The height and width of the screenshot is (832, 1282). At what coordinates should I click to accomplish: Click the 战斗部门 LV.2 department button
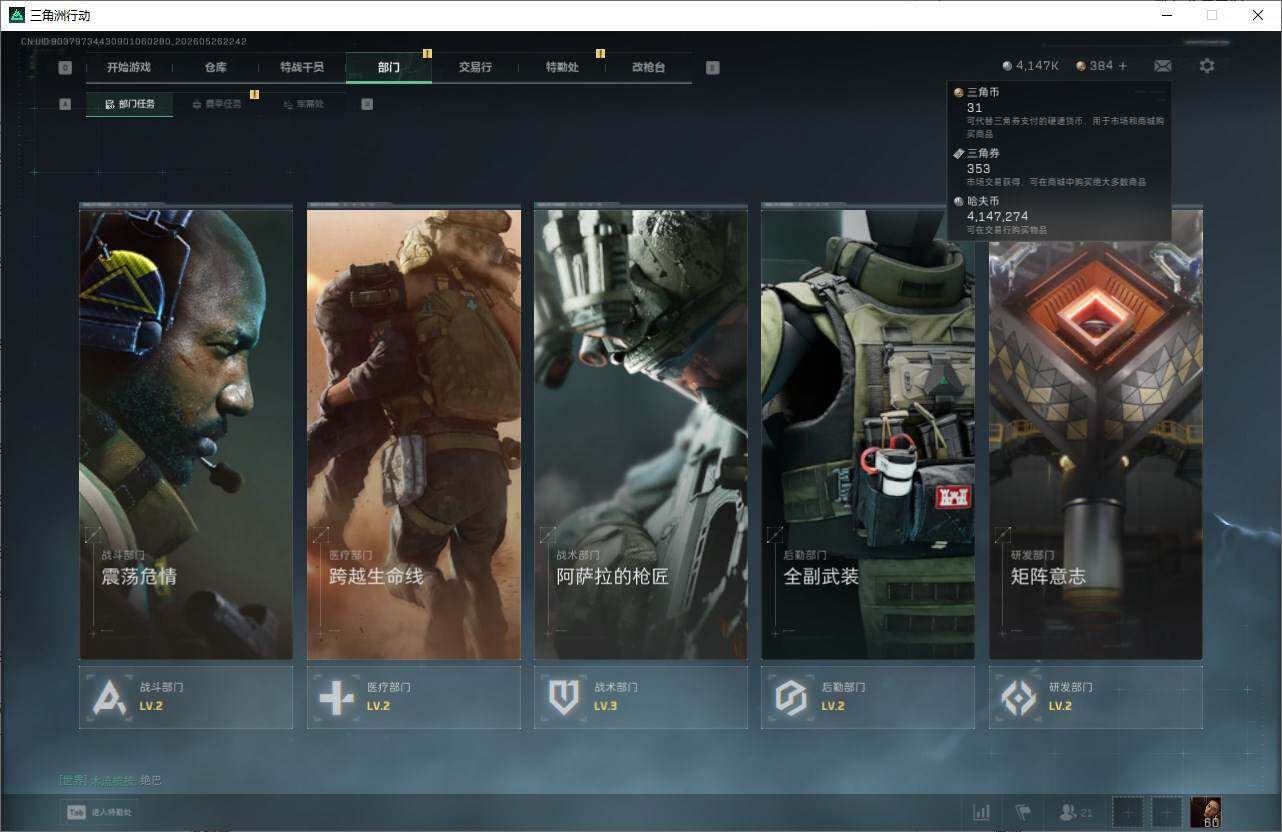pos(186,697)
